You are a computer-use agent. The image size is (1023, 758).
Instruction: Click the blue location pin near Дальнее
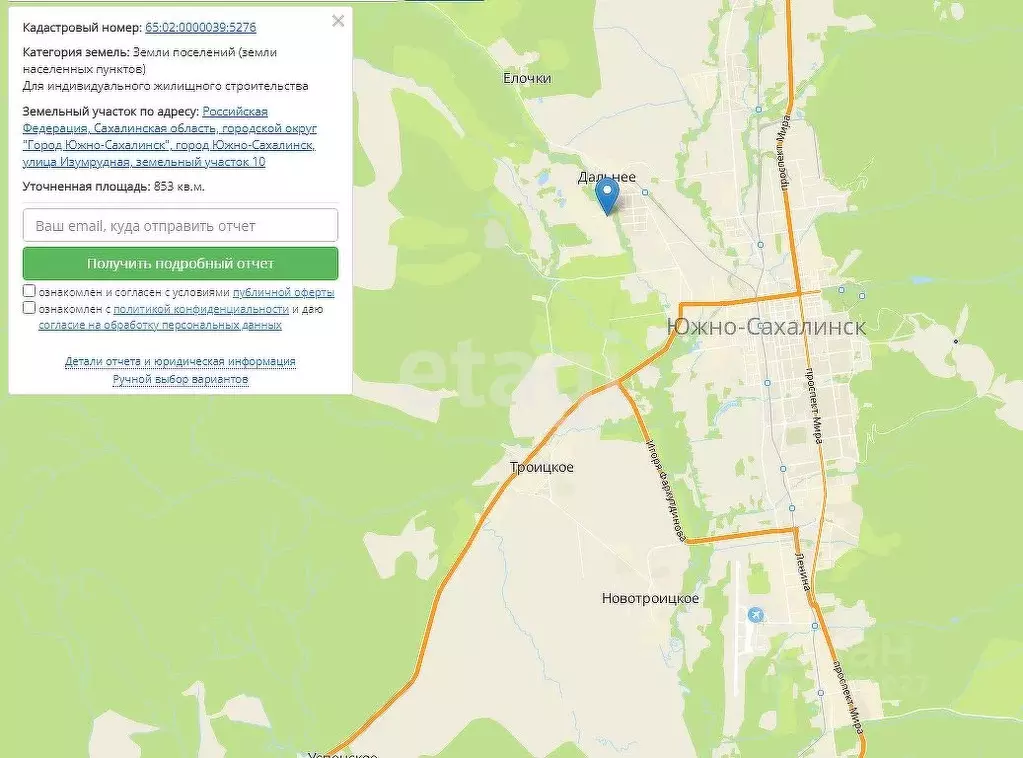[x=607, y=196]
